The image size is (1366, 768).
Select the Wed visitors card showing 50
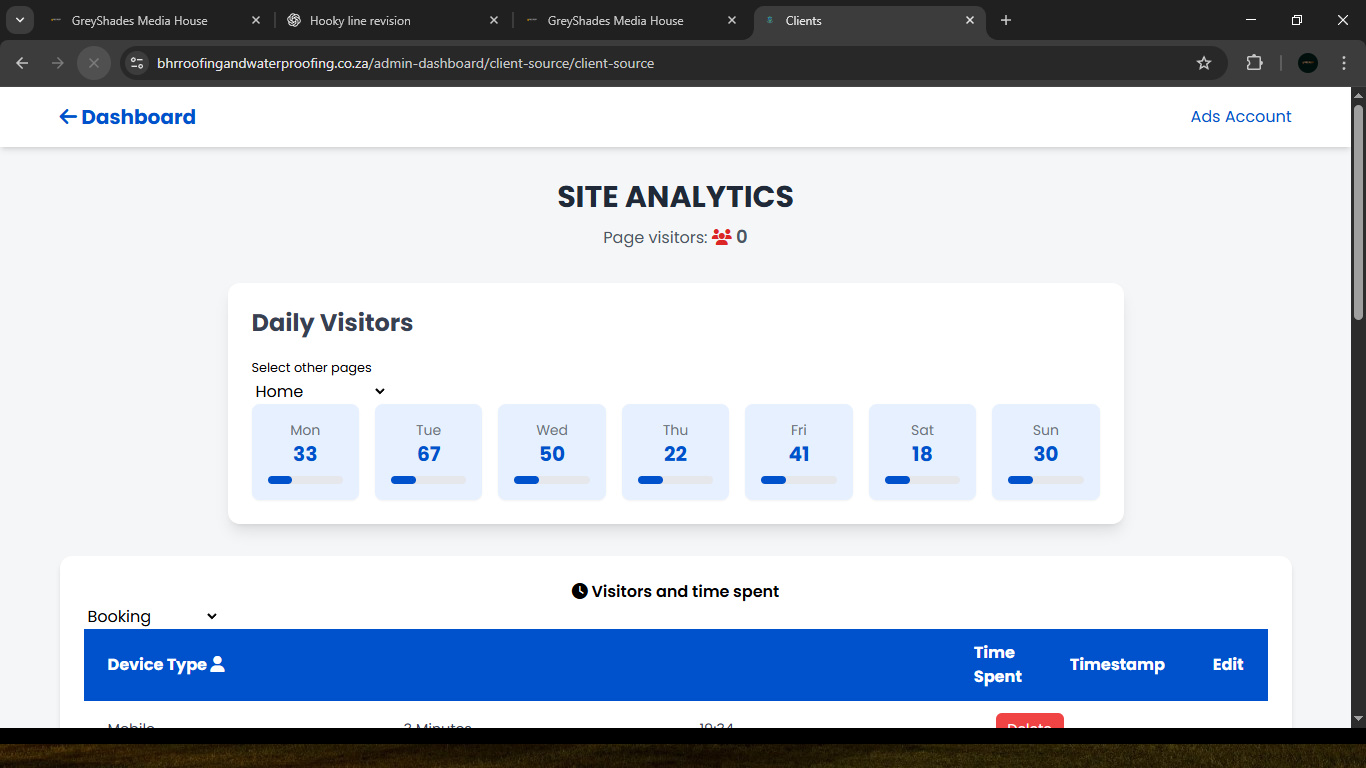(552, 452)
